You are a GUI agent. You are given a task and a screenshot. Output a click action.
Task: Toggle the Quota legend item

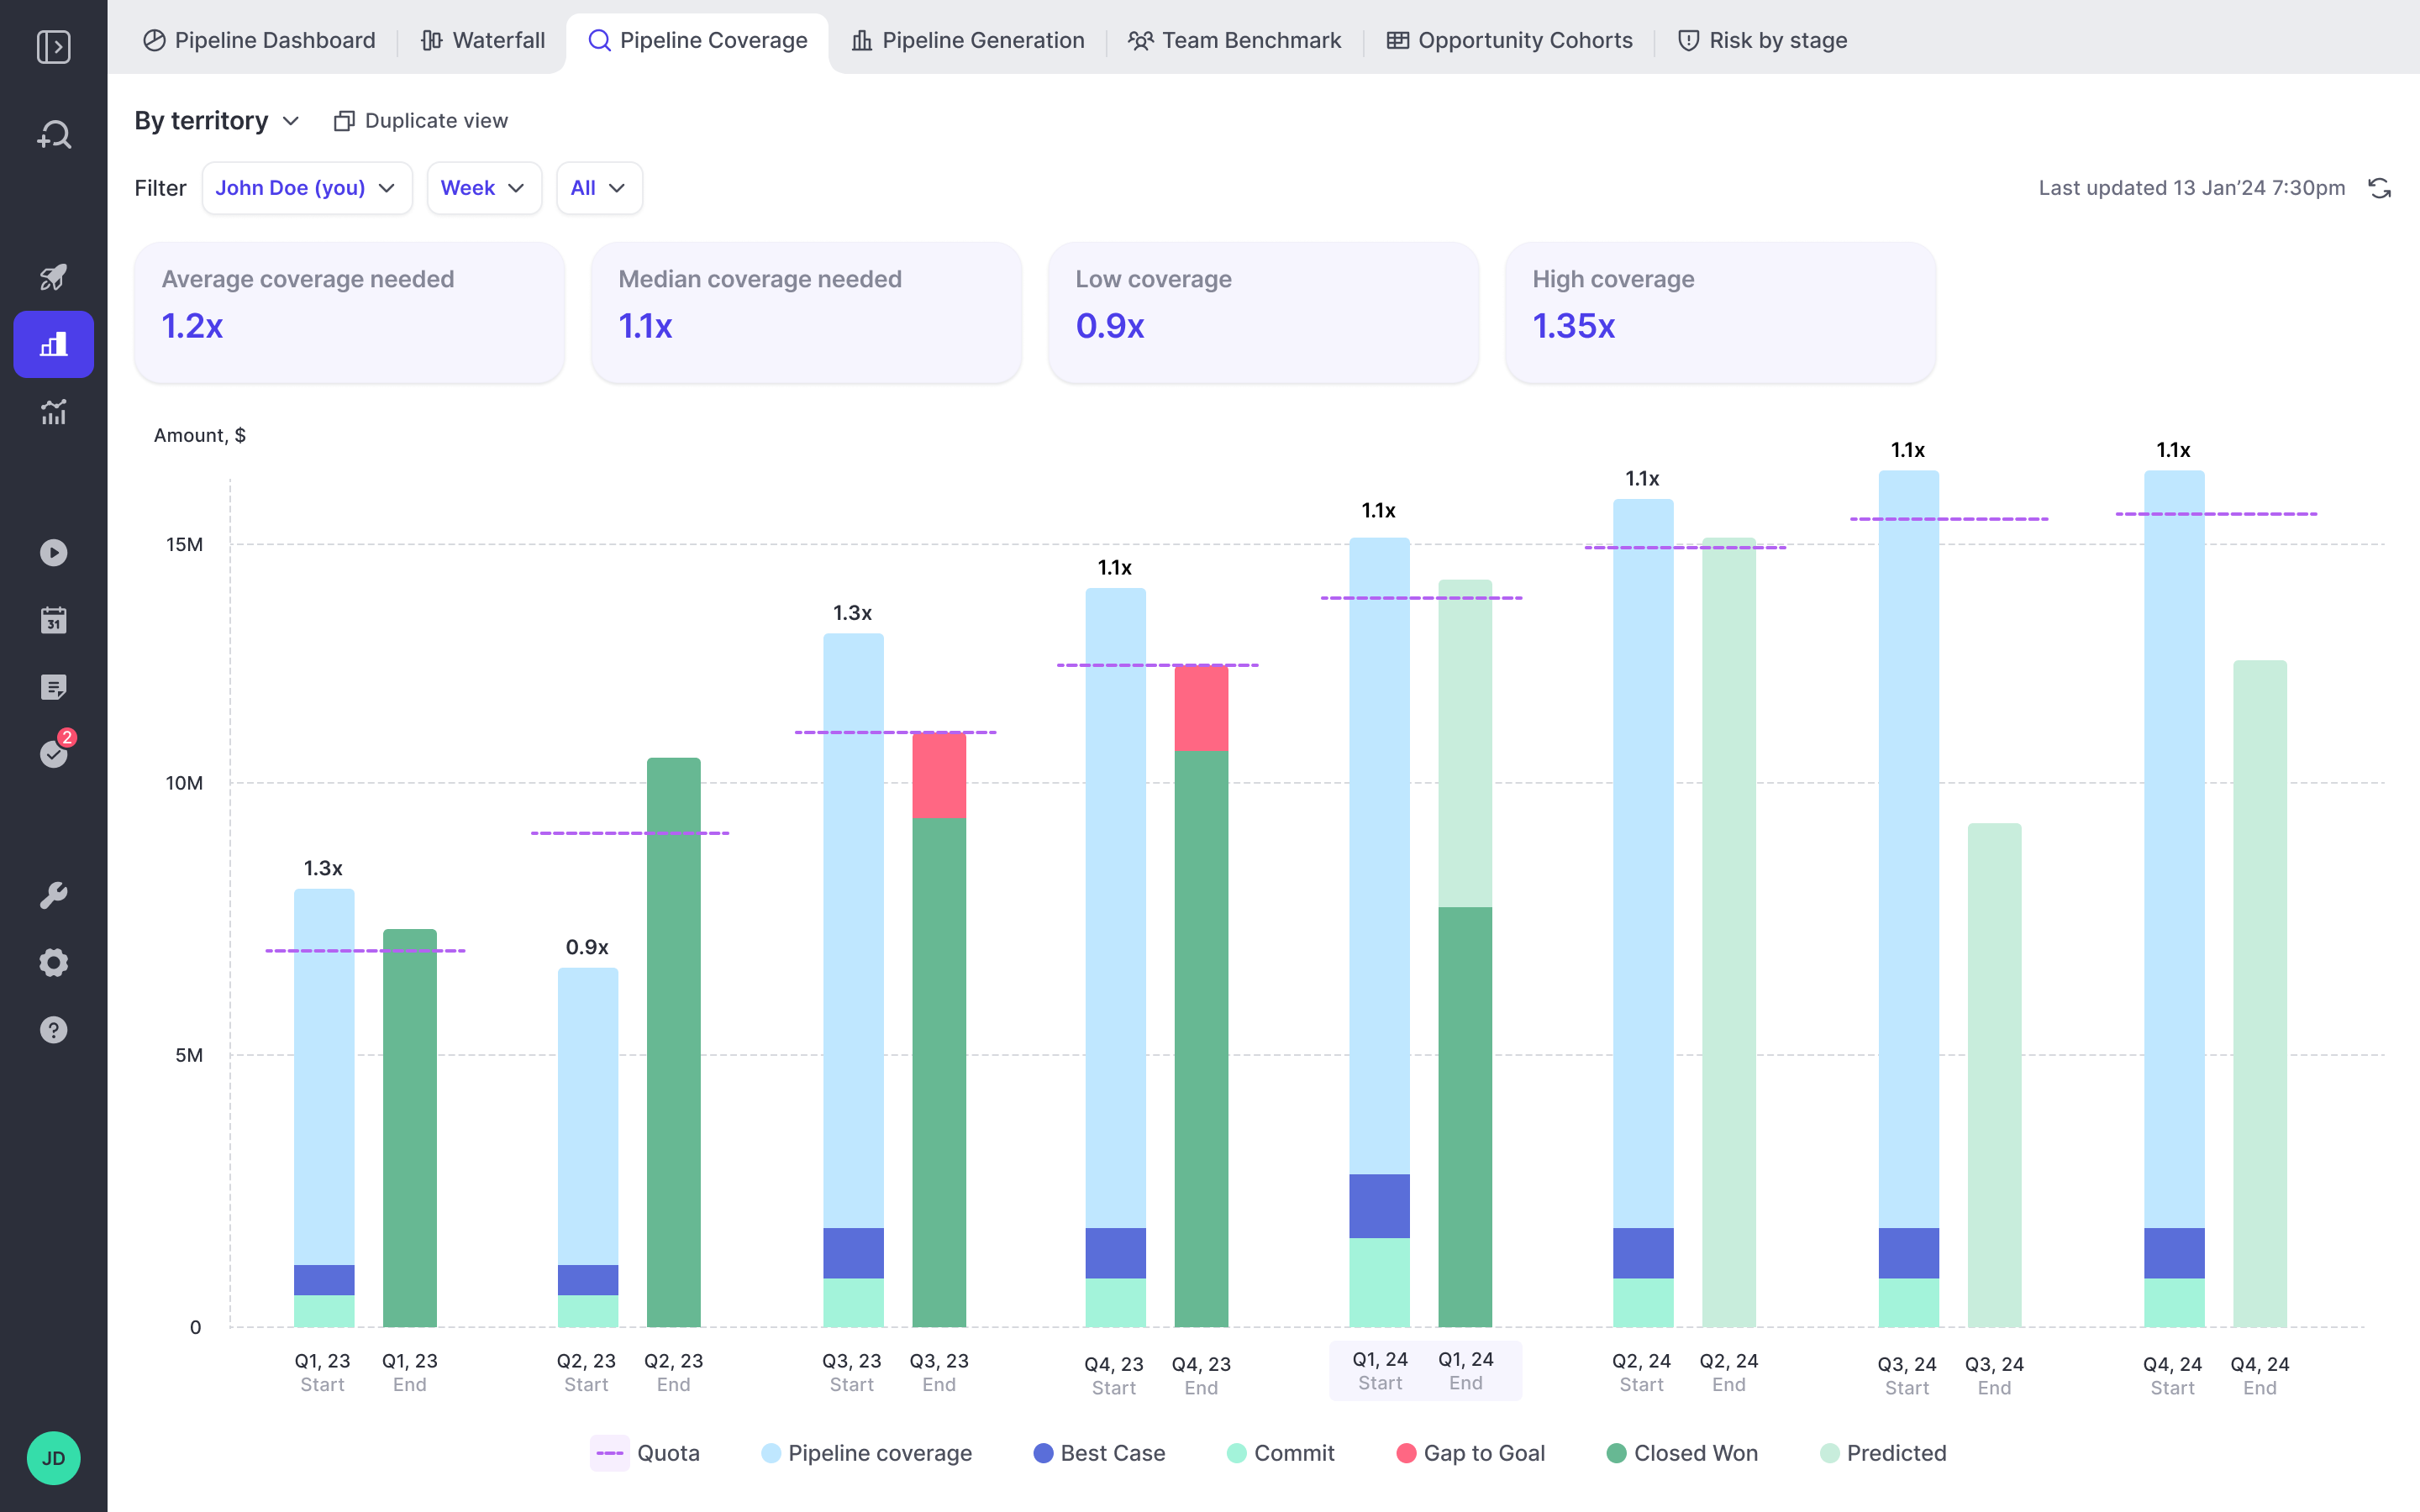pos(646,1453)
